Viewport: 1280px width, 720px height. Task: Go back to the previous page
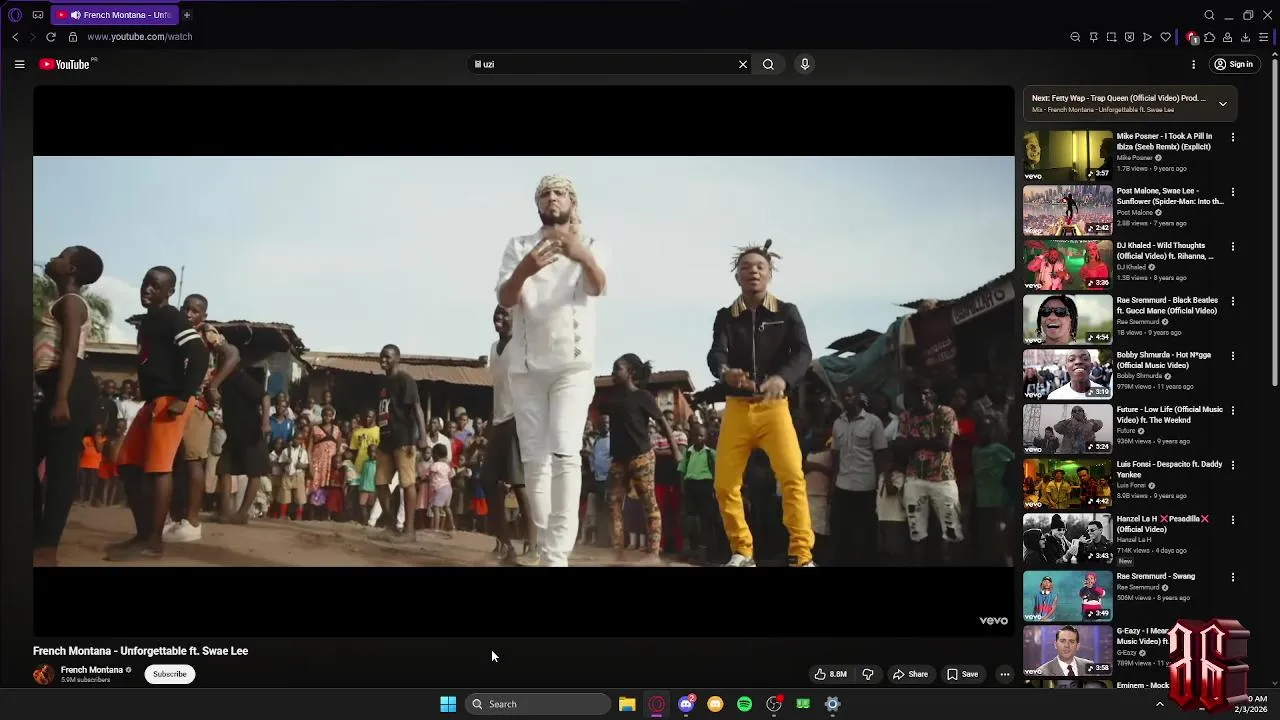[x=15, y=37]
